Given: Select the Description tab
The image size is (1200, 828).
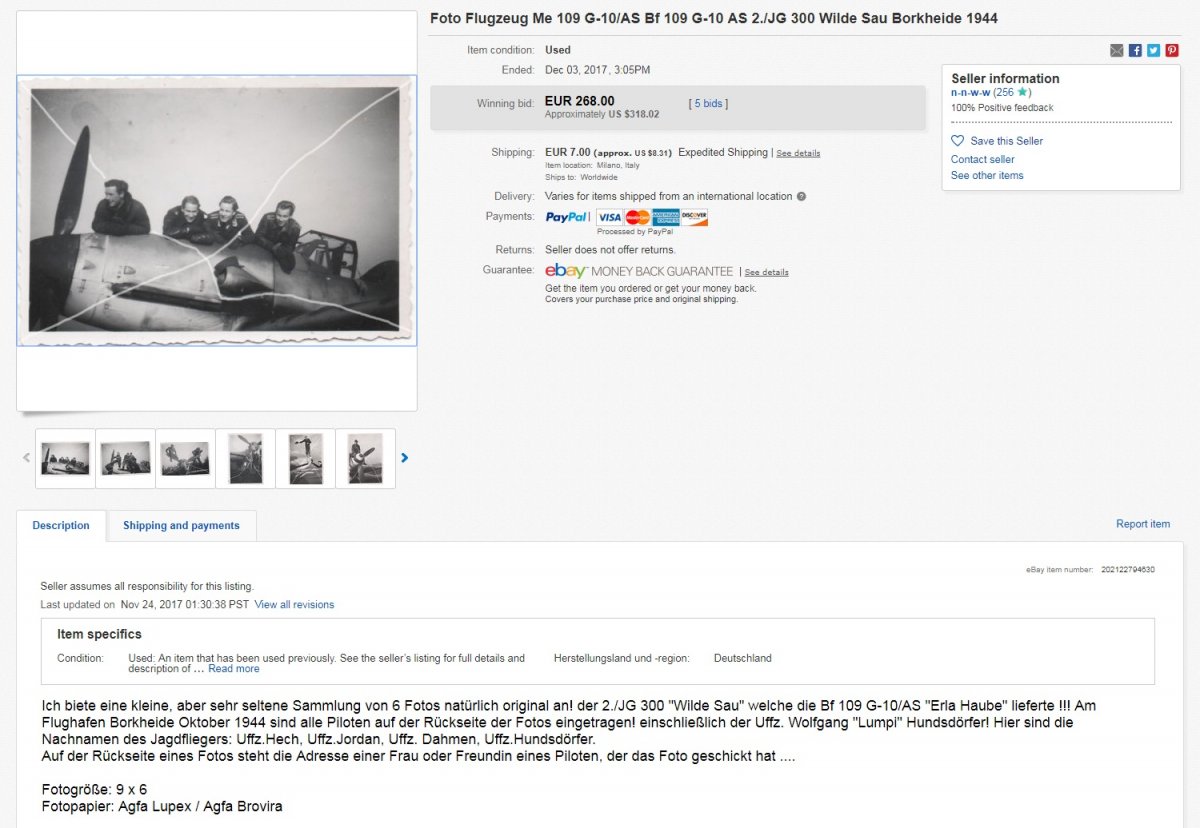Looking at the screenshot, I should (x=61, y=526).
